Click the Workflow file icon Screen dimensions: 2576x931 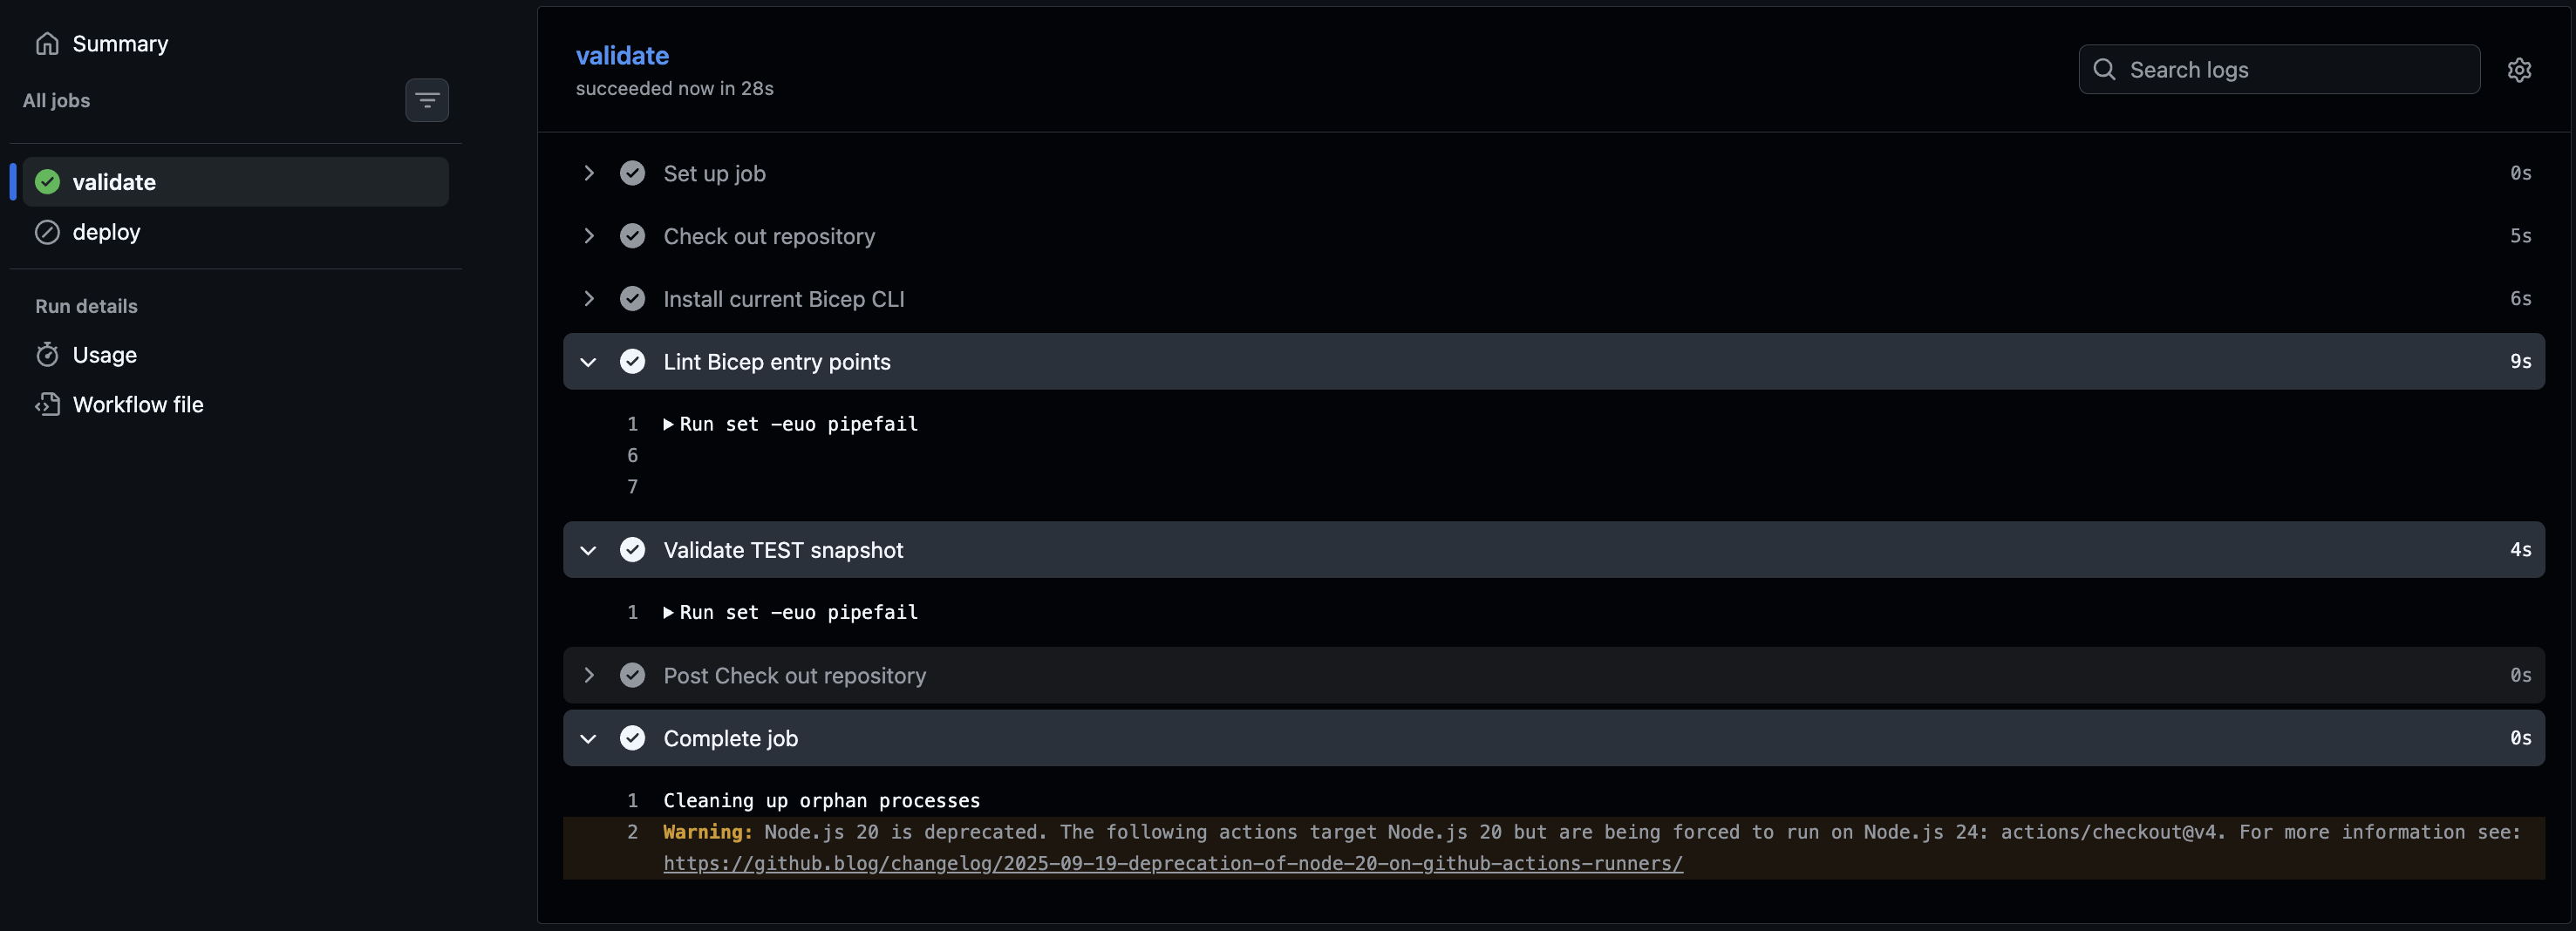47,405
